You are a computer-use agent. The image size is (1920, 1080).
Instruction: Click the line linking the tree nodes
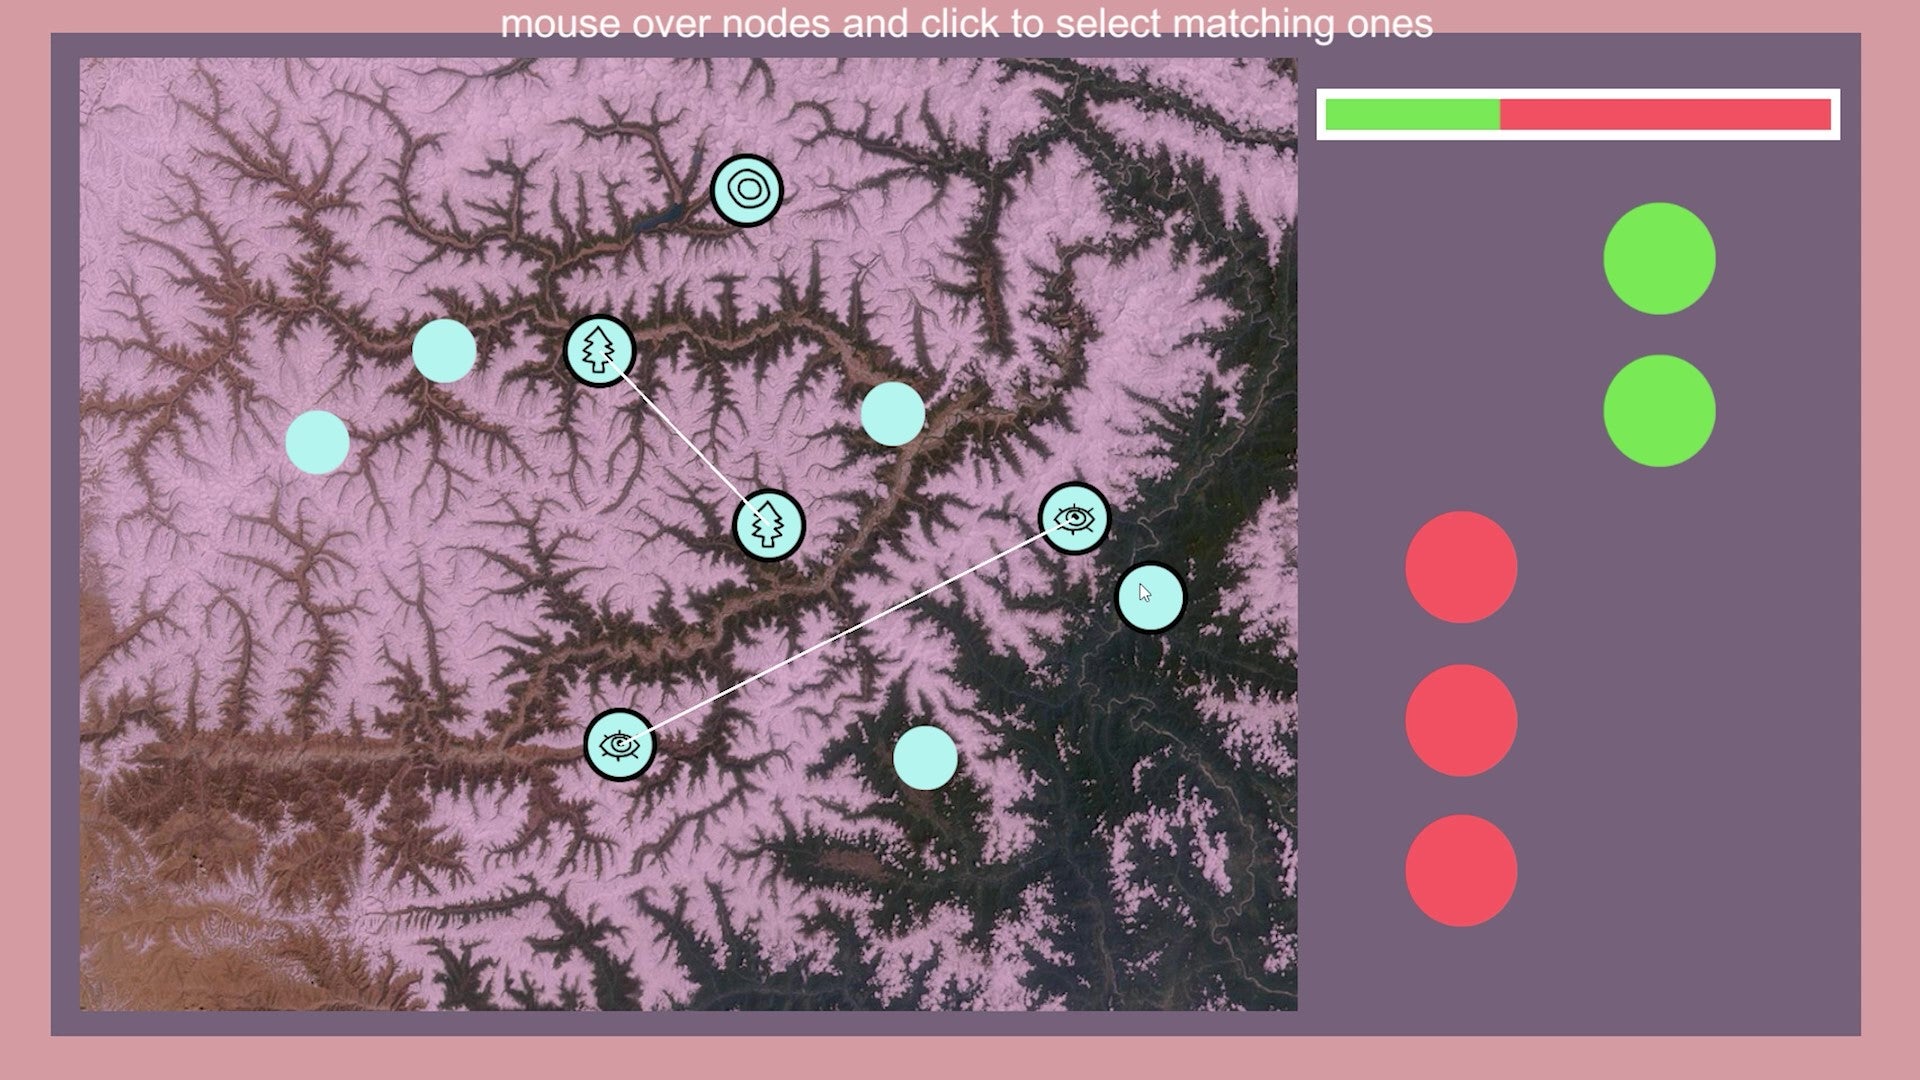point(684,439)
